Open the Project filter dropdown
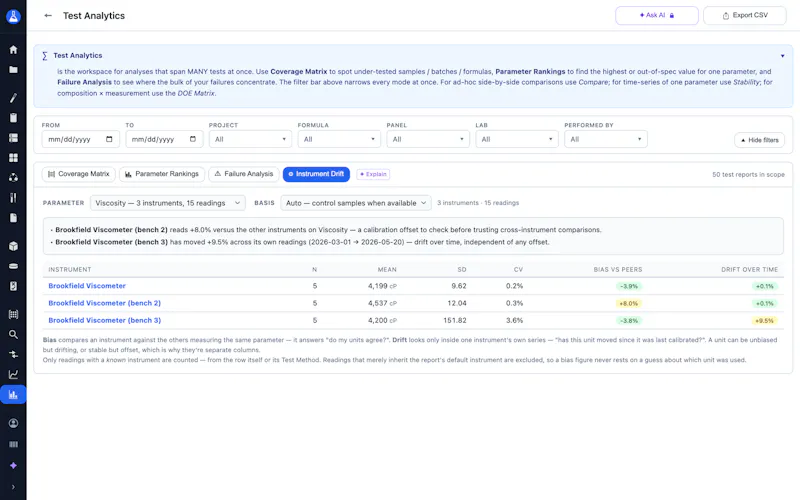 pos(250,139)
